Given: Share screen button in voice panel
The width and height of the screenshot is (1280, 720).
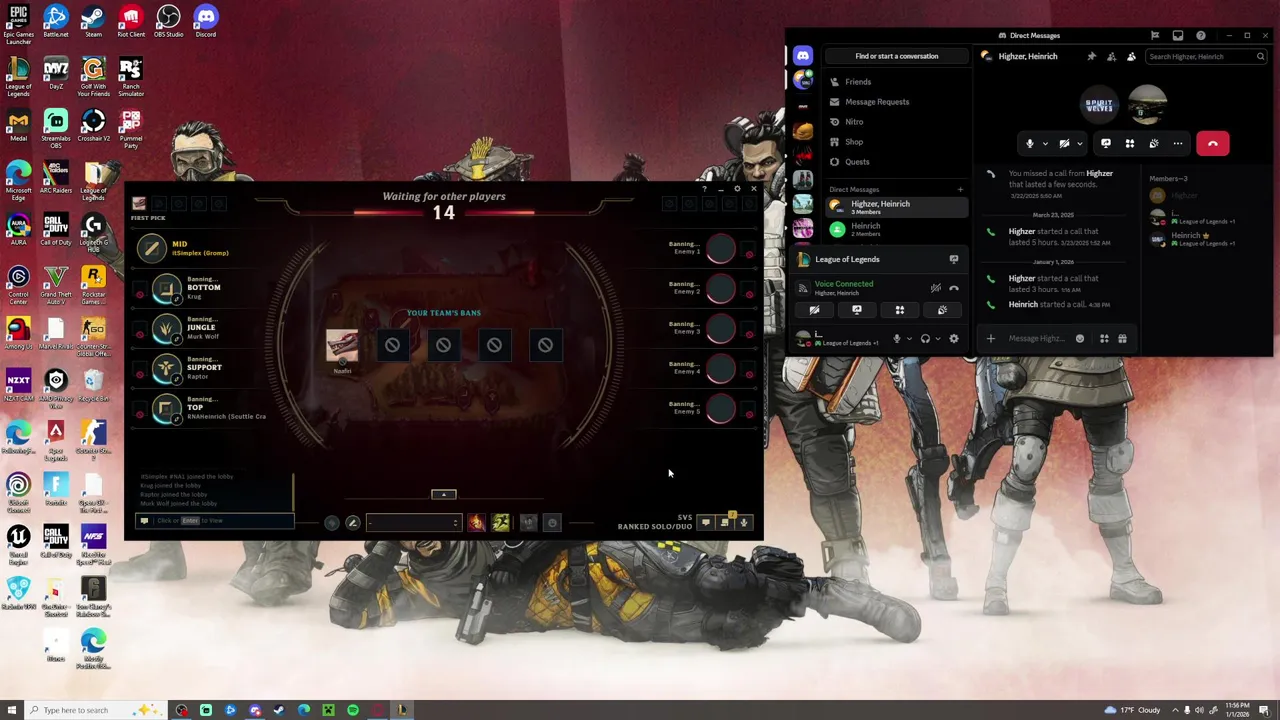Looking at the screenshot, I should (x=857, y=310).
